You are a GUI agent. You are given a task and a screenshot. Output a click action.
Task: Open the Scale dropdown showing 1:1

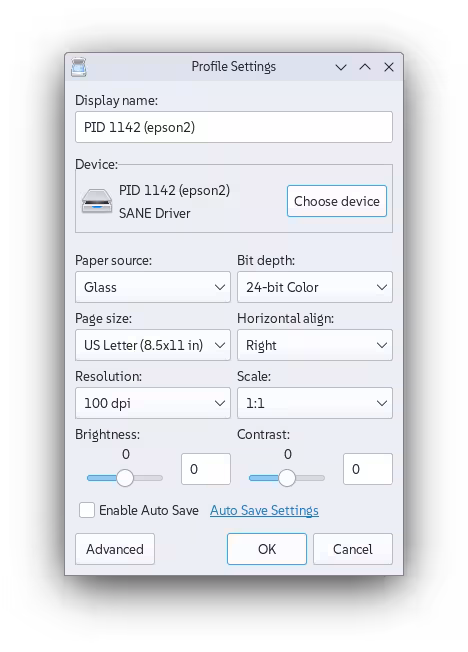tap(314, 403)
